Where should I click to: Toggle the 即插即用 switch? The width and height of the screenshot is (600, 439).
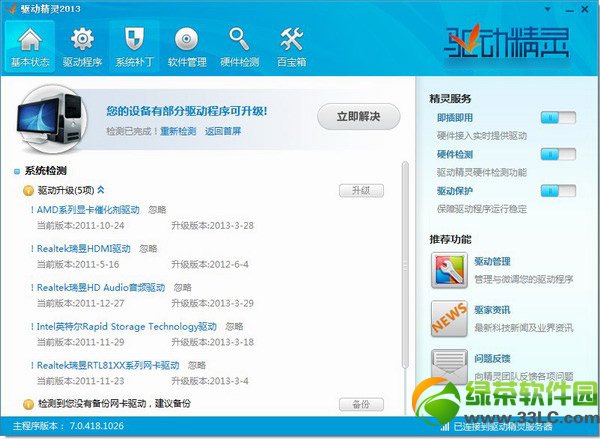(558, 118)
